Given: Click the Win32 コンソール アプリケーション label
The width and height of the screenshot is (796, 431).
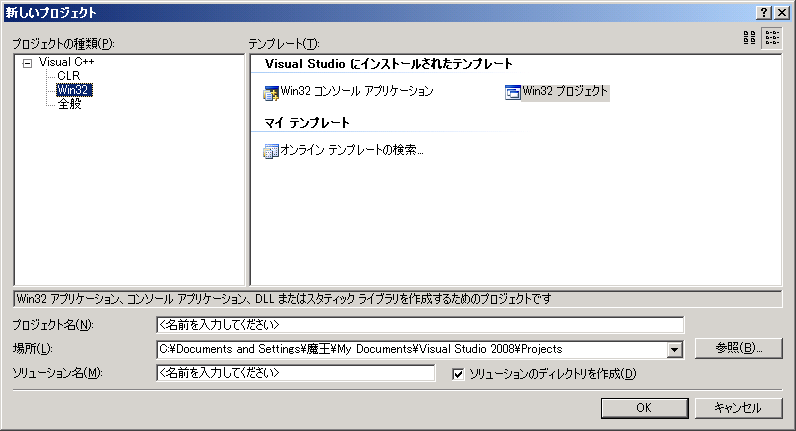Looking at the screenshot, I should click(357, 91).
